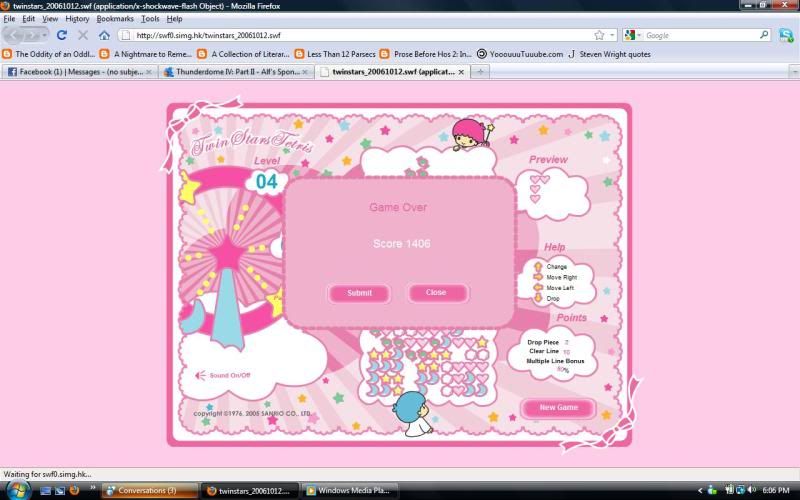Screen dimensions: 800x500
Task: Switch to the Facebook Messages tab
Action: (79, 72)
